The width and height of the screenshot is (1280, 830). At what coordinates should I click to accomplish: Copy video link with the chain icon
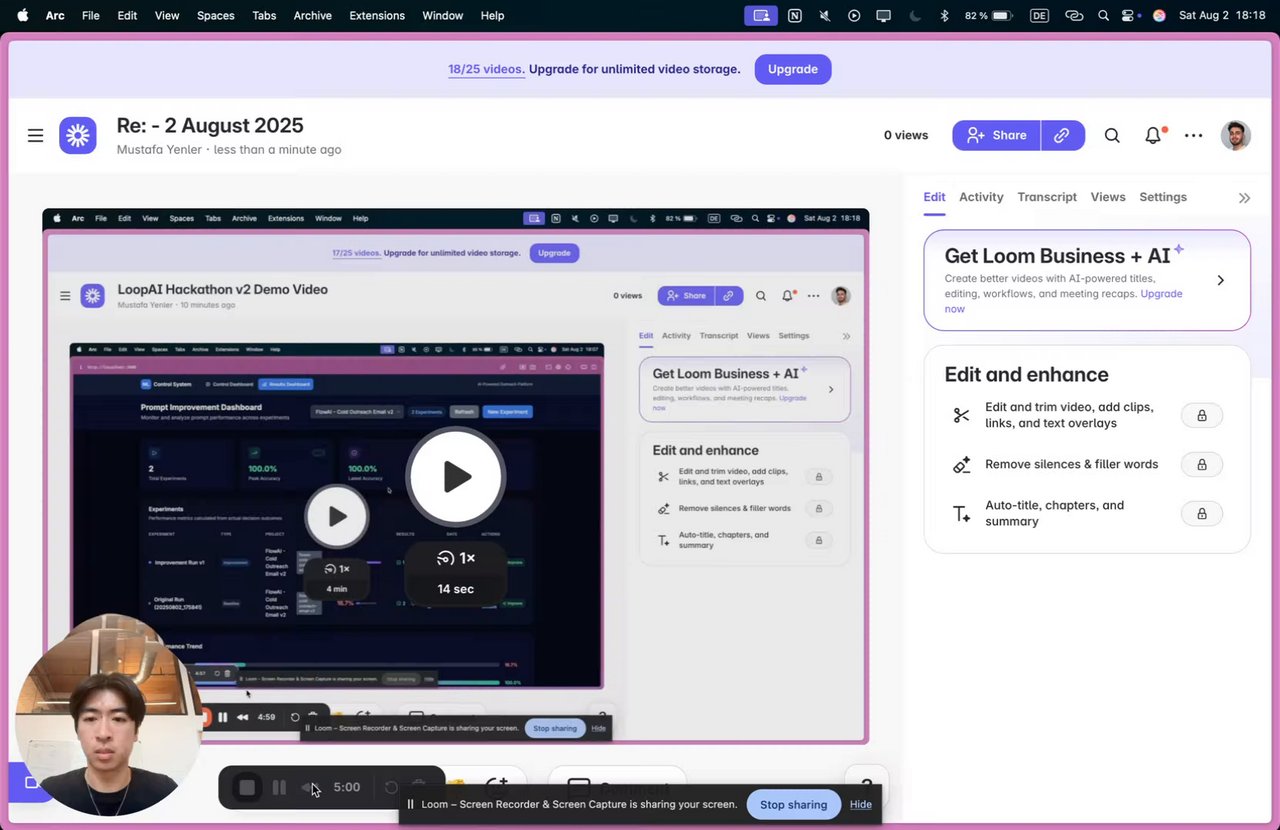point(1063,135)
